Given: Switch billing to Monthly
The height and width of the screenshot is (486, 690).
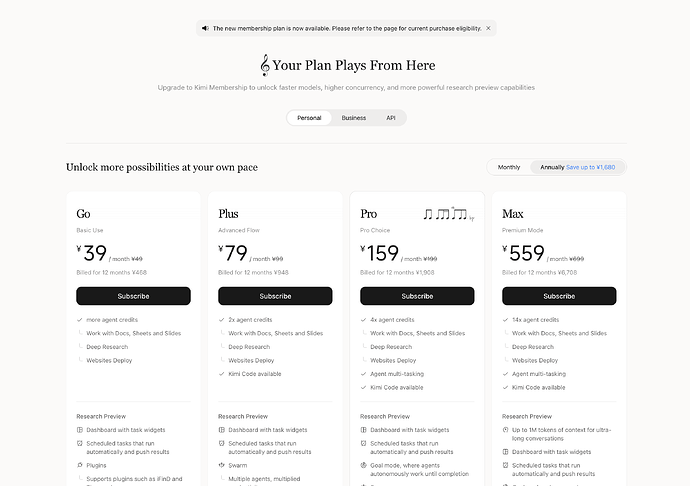Looking at the screenshot, I should coord(509,167).
